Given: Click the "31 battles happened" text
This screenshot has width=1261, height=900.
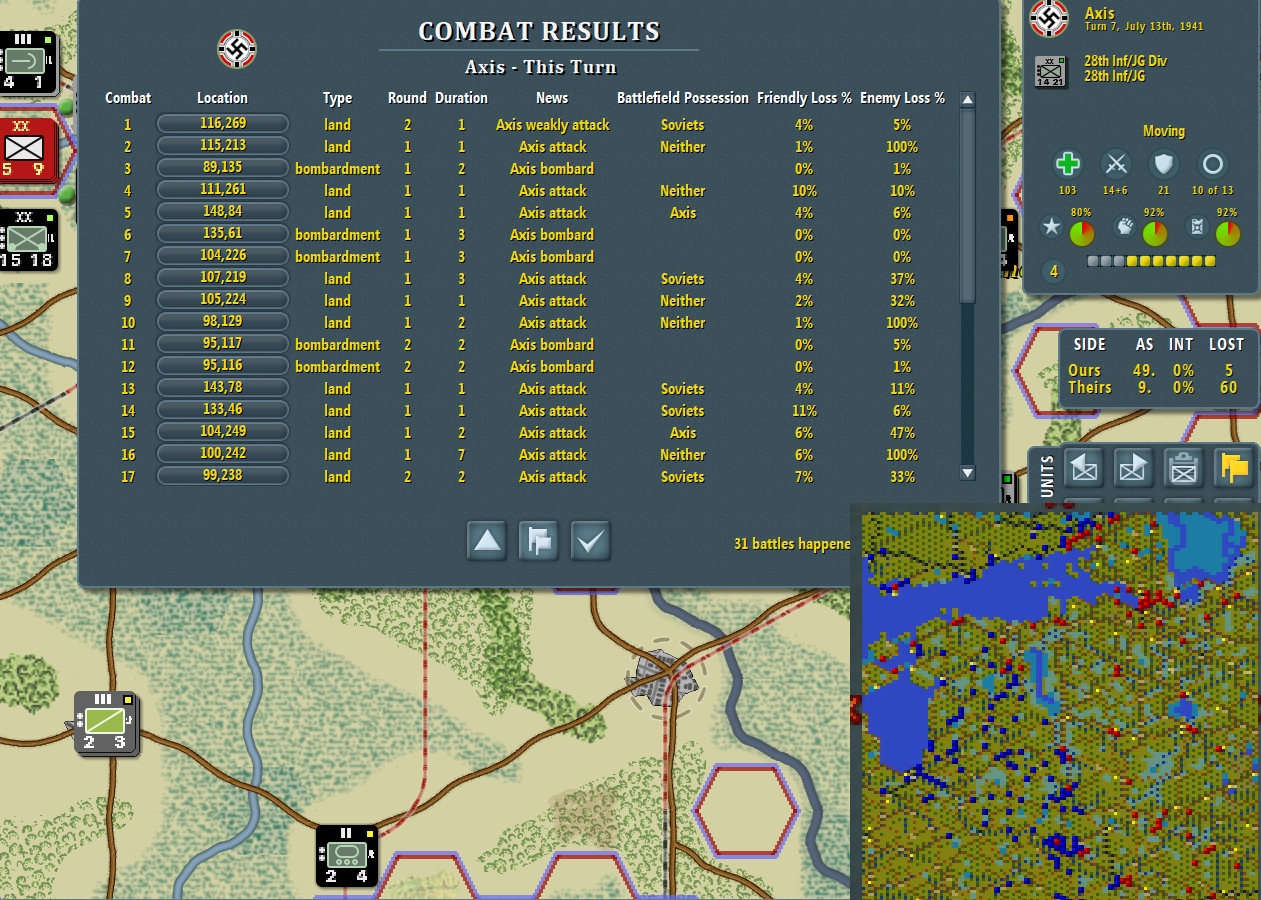Looking at the screenshot, I should click(x=791, y=544).
